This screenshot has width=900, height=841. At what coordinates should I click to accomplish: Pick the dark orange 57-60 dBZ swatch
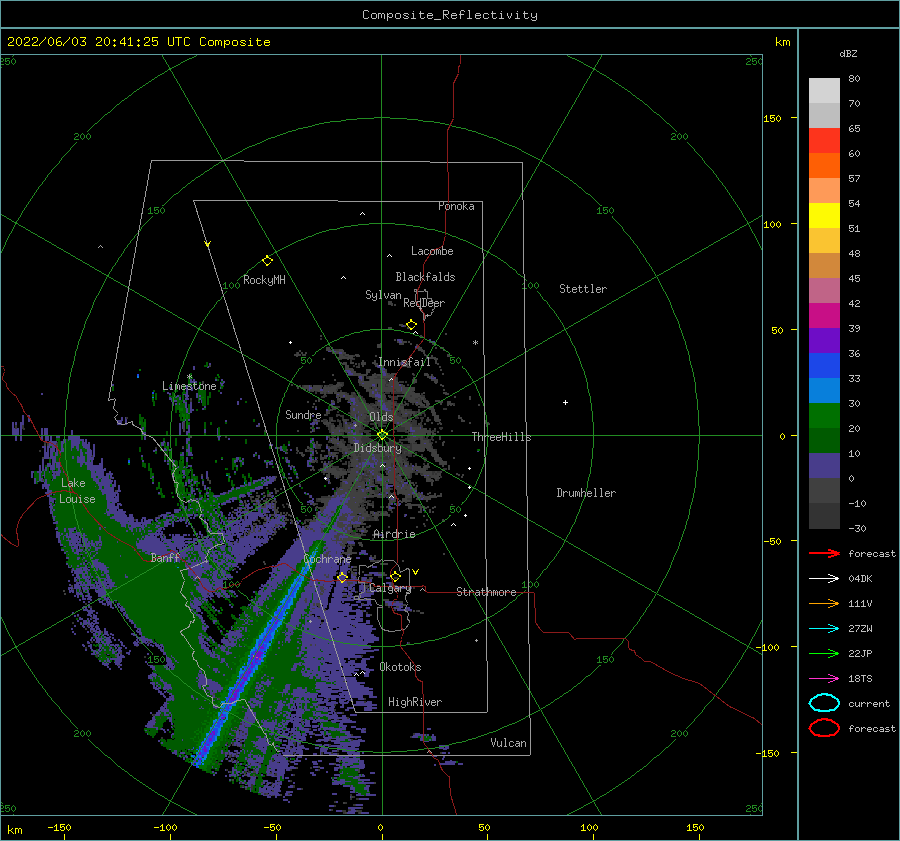pyautogui.click(x=824, y=166)
